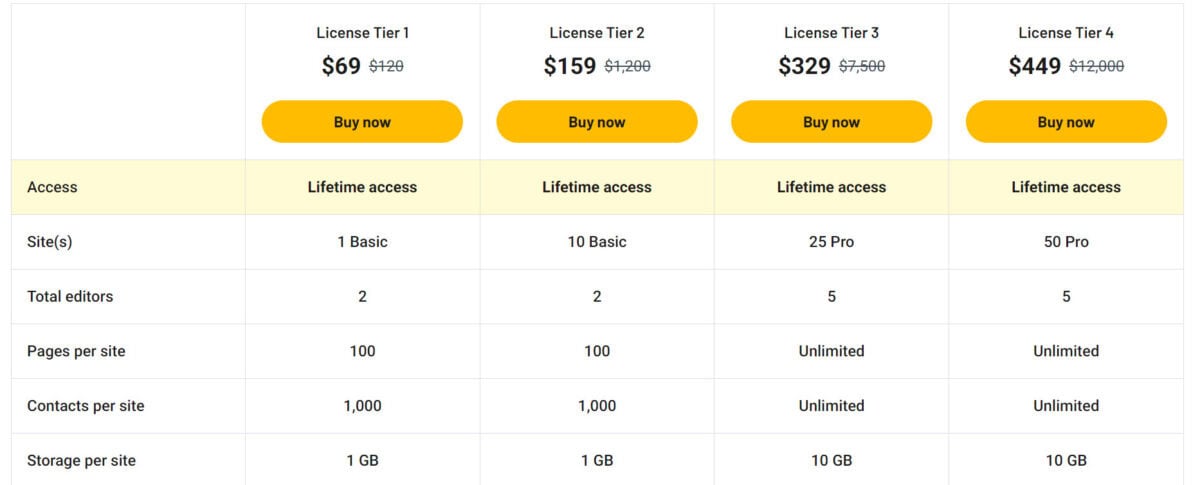Click the $69 price
The image size is (1200, 485).
[x=341, y=66]
